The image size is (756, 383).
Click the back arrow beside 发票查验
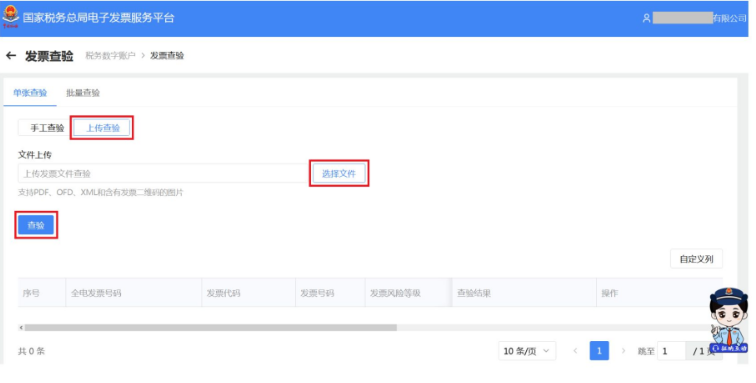[11, 56]
